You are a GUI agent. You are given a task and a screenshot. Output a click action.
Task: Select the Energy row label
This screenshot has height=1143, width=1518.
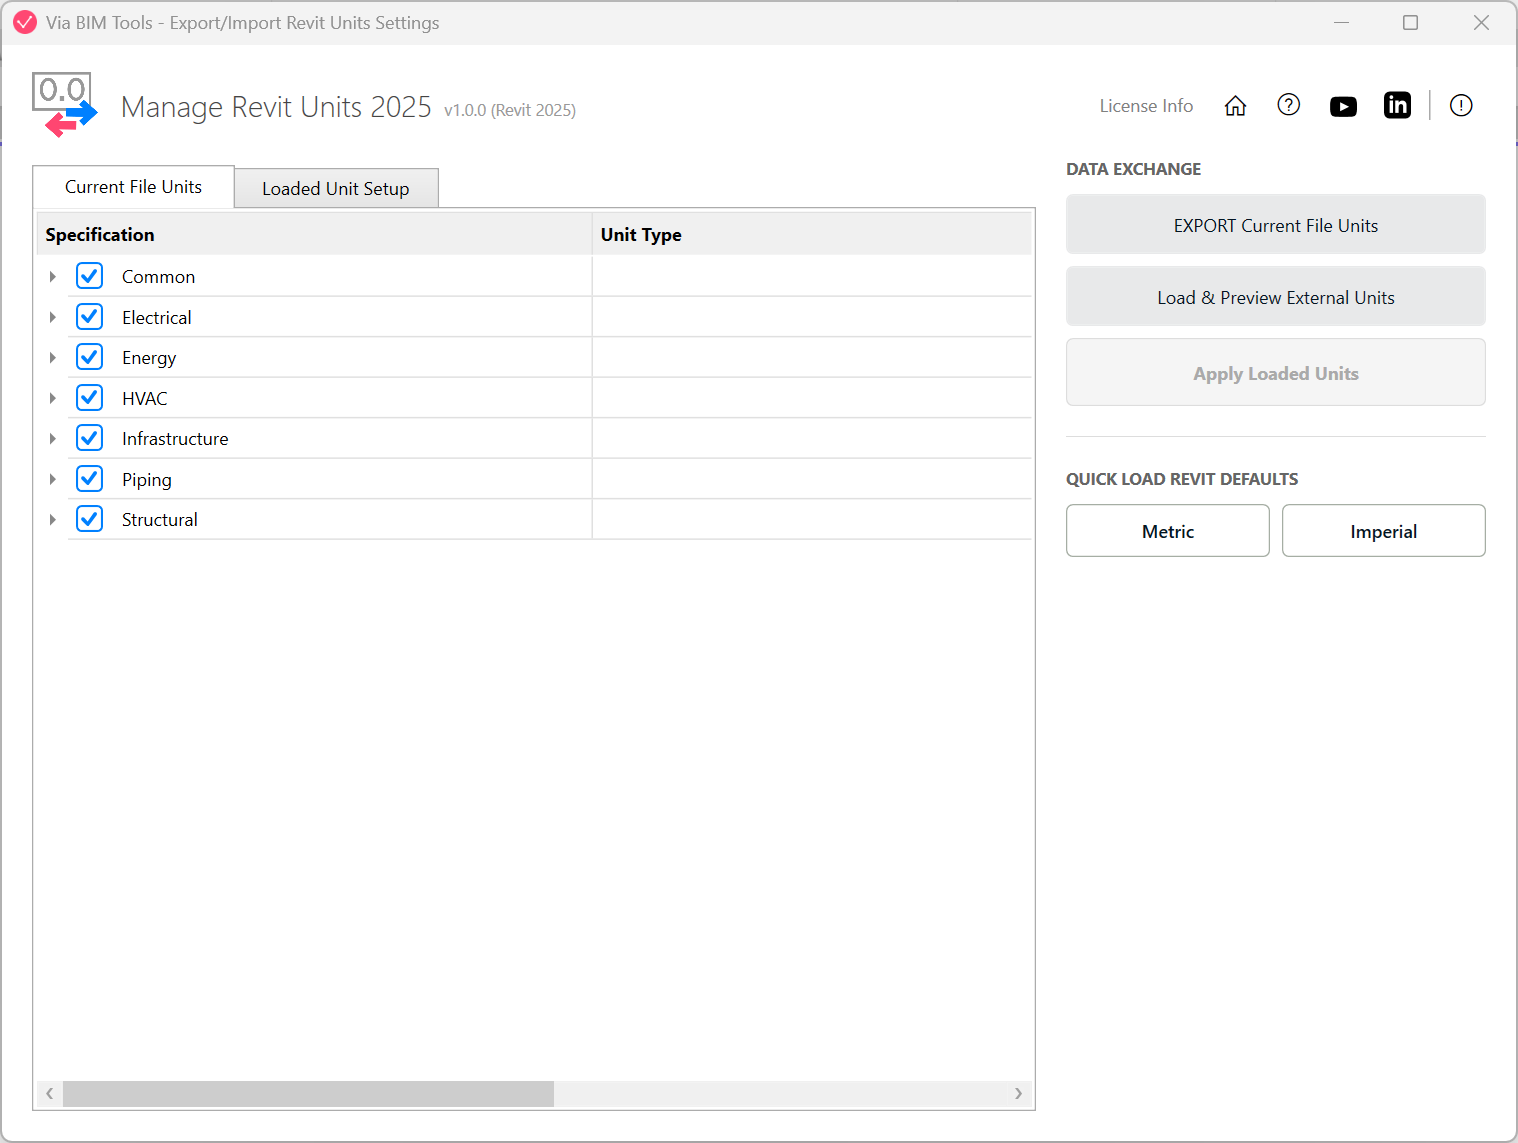coord(149,358)
